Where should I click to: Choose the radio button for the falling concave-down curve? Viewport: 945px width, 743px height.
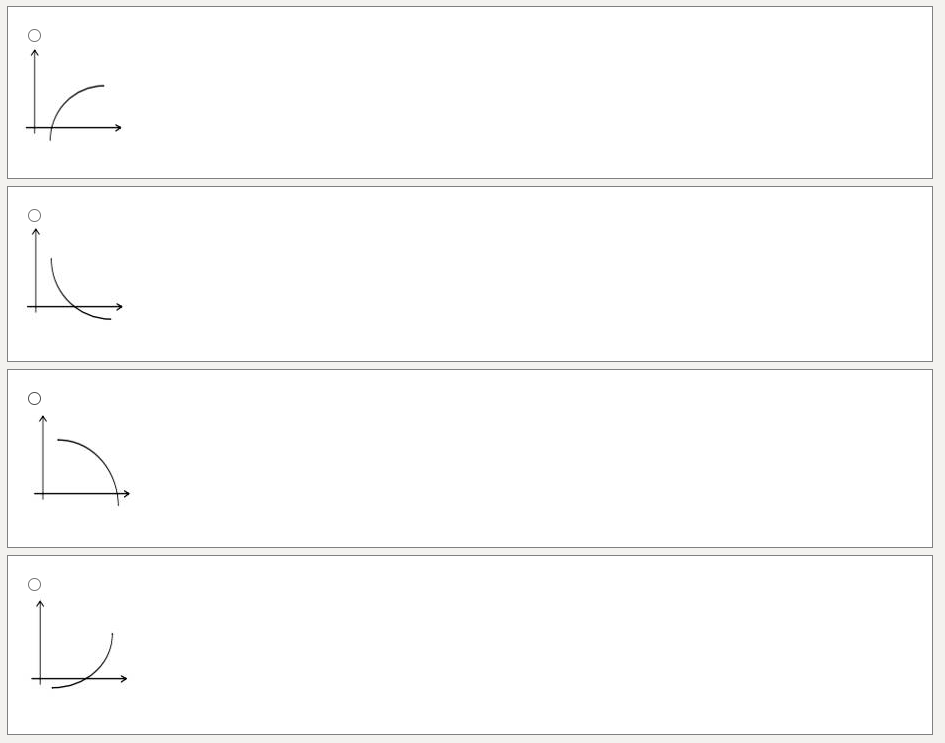tap(34, 399)
